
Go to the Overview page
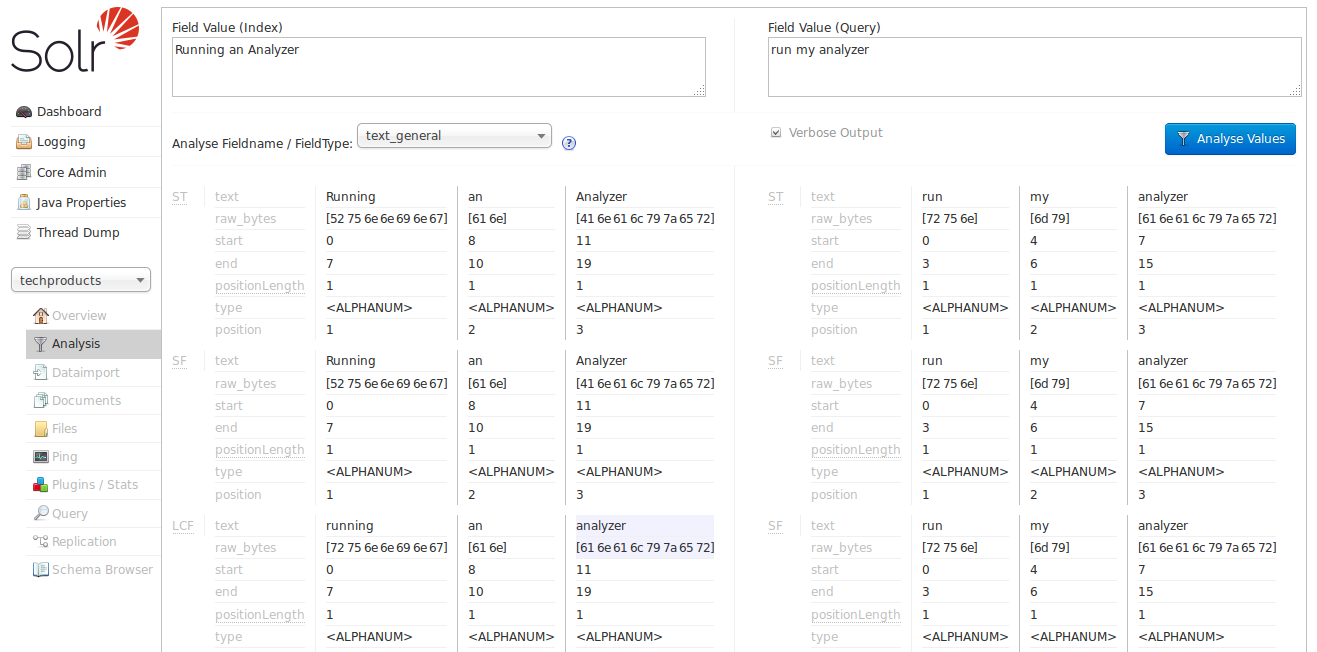pos(79,316)
